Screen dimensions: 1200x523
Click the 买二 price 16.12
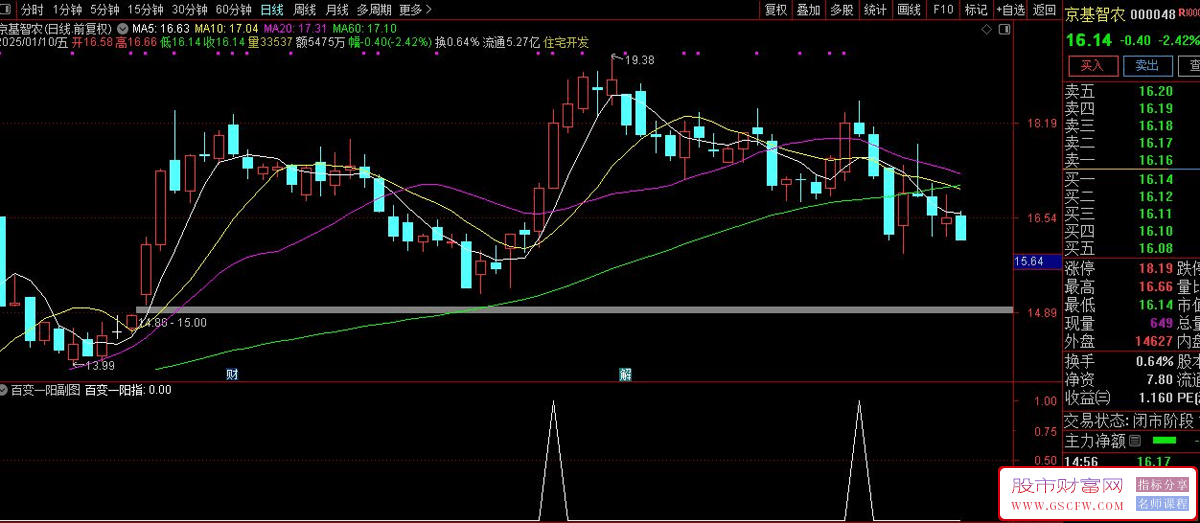coord(1155,196)
